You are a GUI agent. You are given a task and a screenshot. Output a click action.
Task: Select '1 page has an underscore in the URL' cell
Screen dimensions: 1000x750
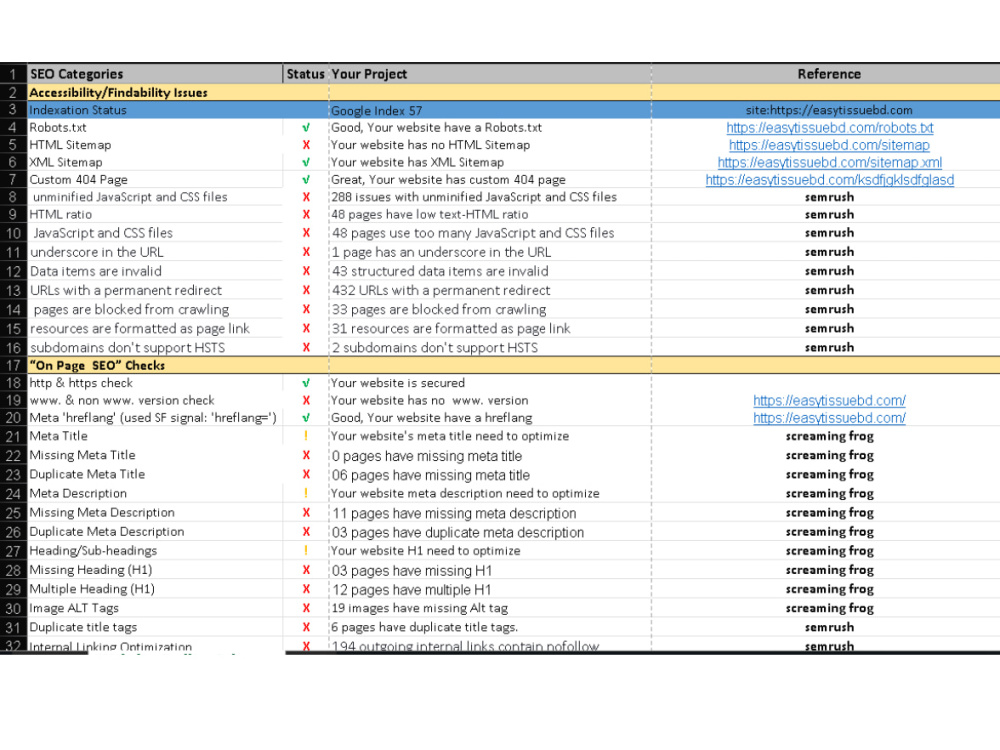[490, 252]
